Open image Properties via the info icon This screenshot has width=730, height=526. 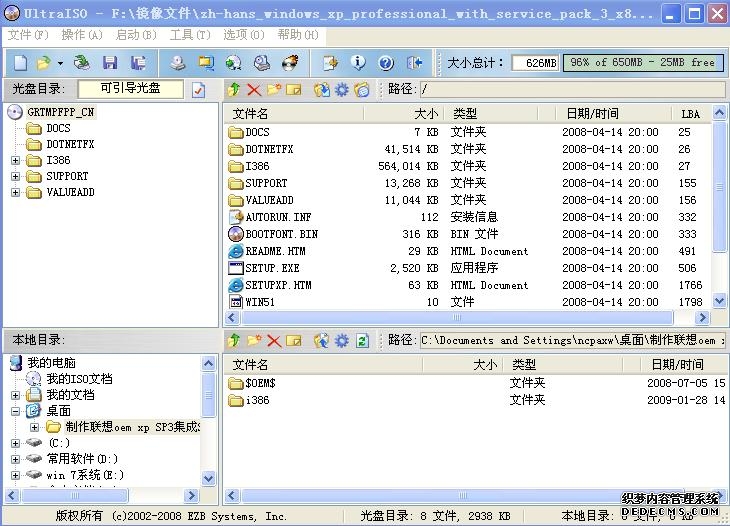pos(358,62)
